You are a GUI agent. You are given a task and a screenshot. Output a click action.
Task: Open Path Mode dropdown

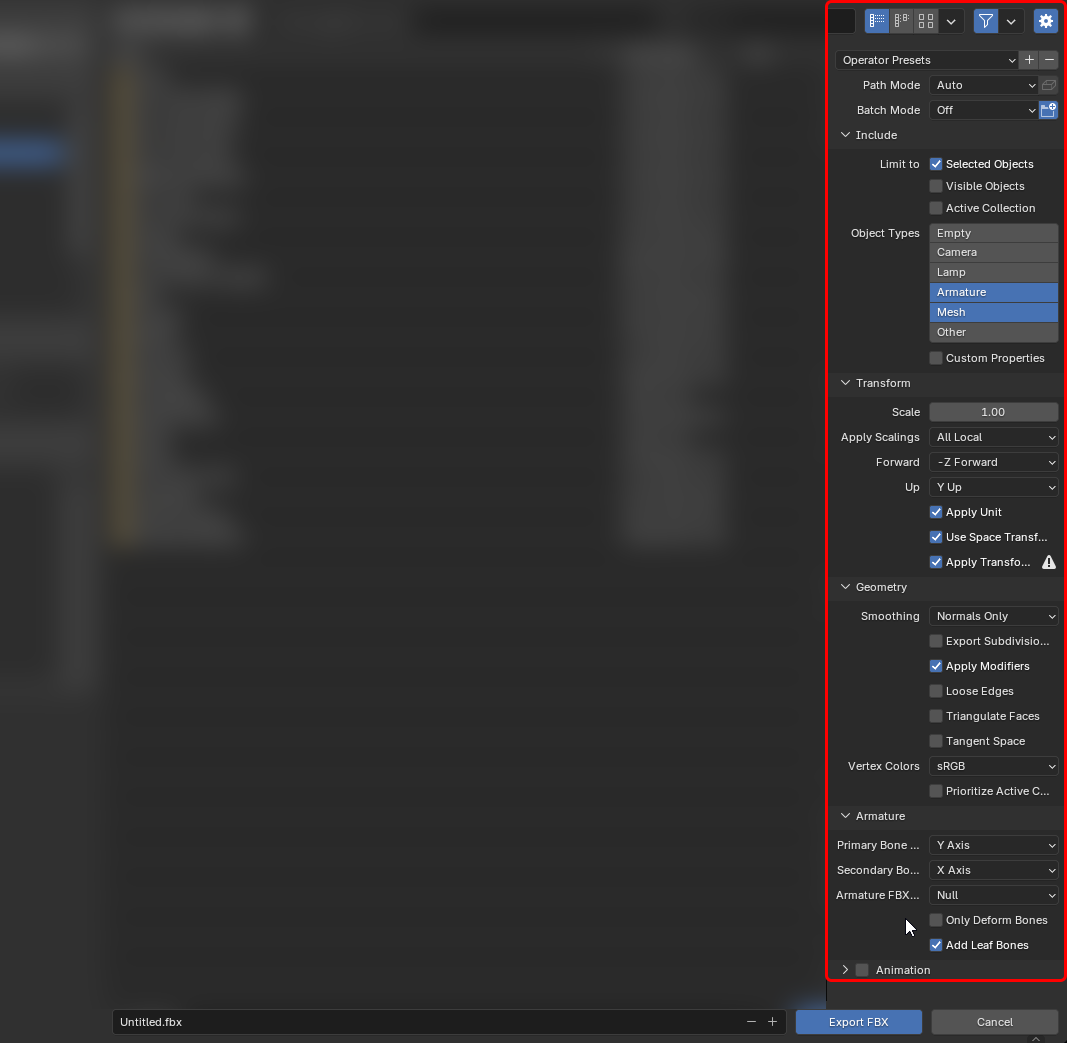click(x=984, y=85)
